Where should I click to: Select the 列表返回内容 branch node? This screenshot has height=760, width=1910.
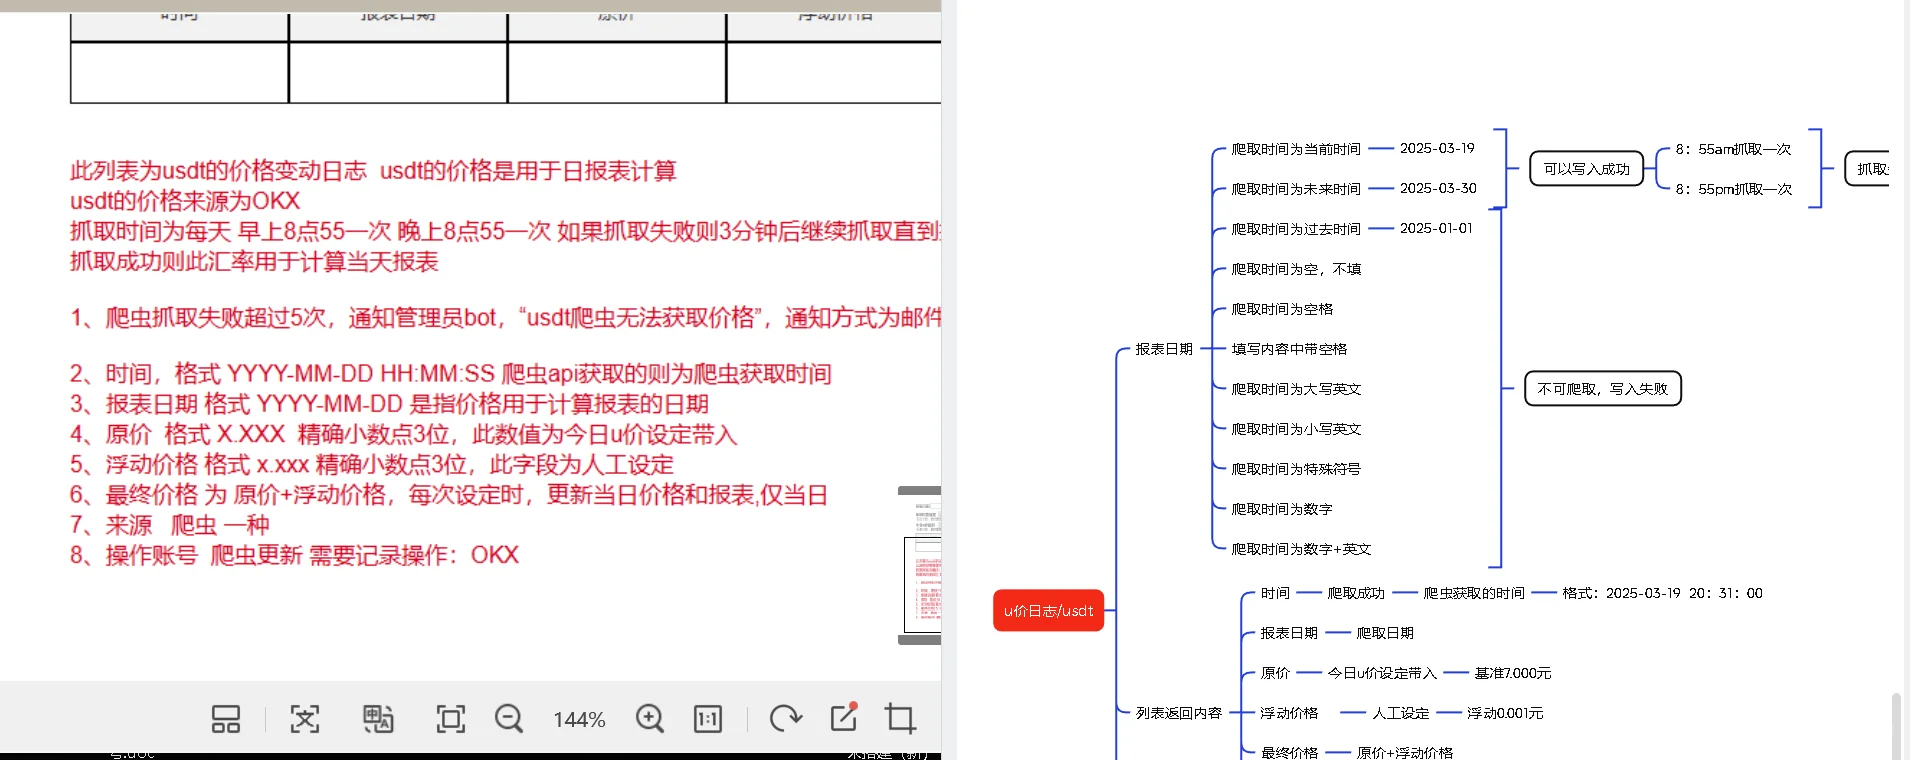pos(1178,713)
